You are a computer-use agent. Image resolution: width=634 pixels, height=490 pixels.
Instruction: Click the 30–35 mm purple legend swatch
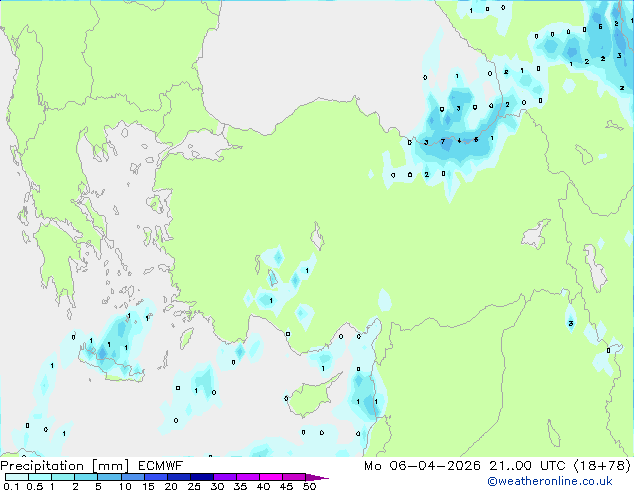pyautogui.click(x=225, y=477)
